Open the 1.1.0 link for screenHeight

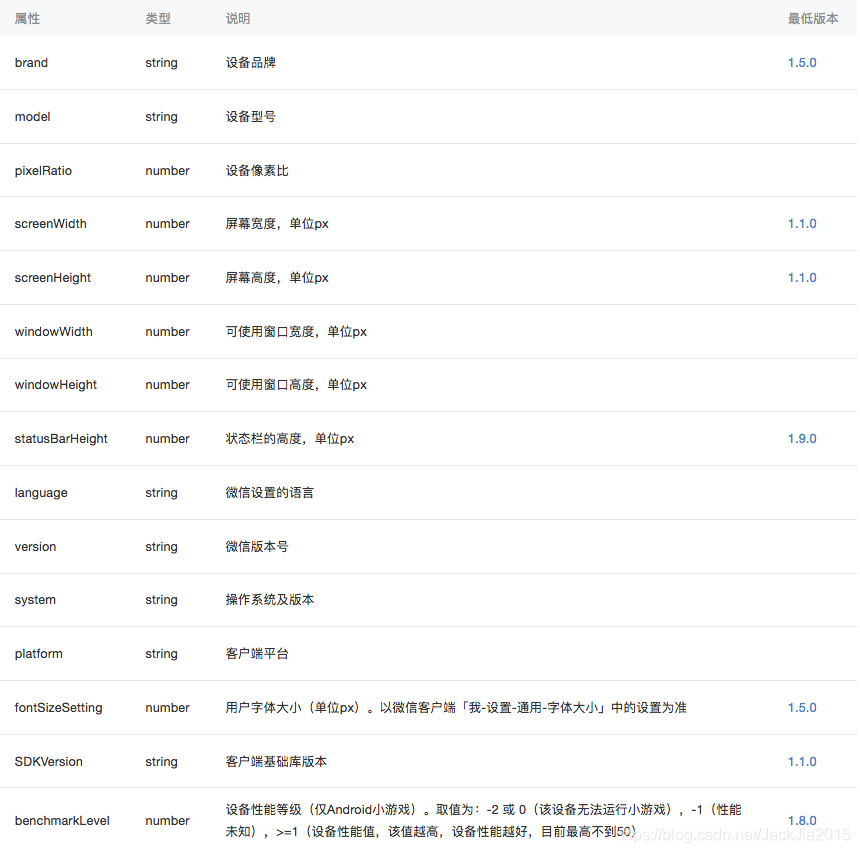(801, 277)
